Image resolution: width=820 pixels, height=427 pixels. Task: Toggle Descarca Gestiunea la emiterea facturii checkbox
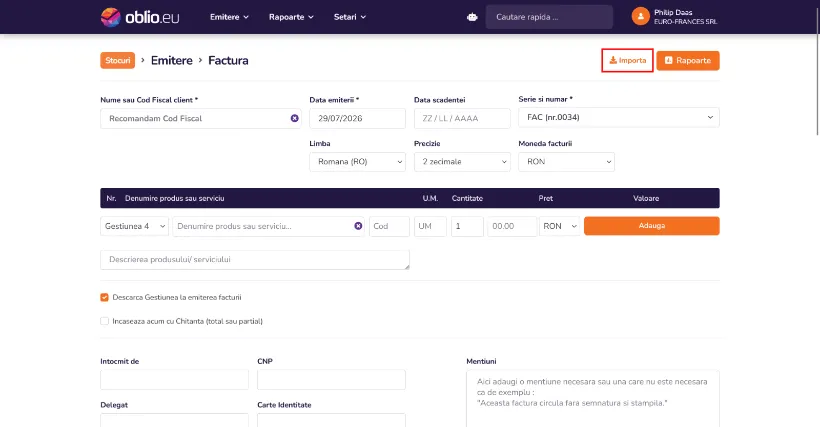105,297
